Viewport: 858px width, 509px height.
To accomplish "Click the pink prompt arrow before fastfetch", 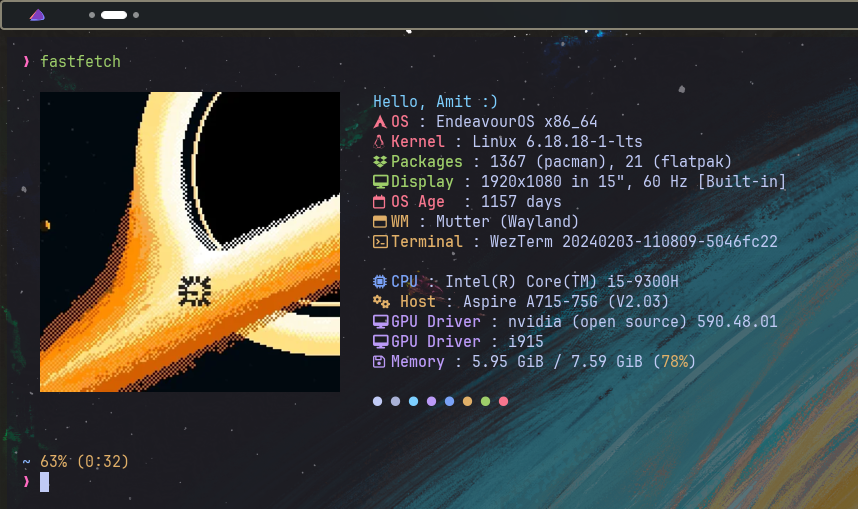I will coord(26,61).
